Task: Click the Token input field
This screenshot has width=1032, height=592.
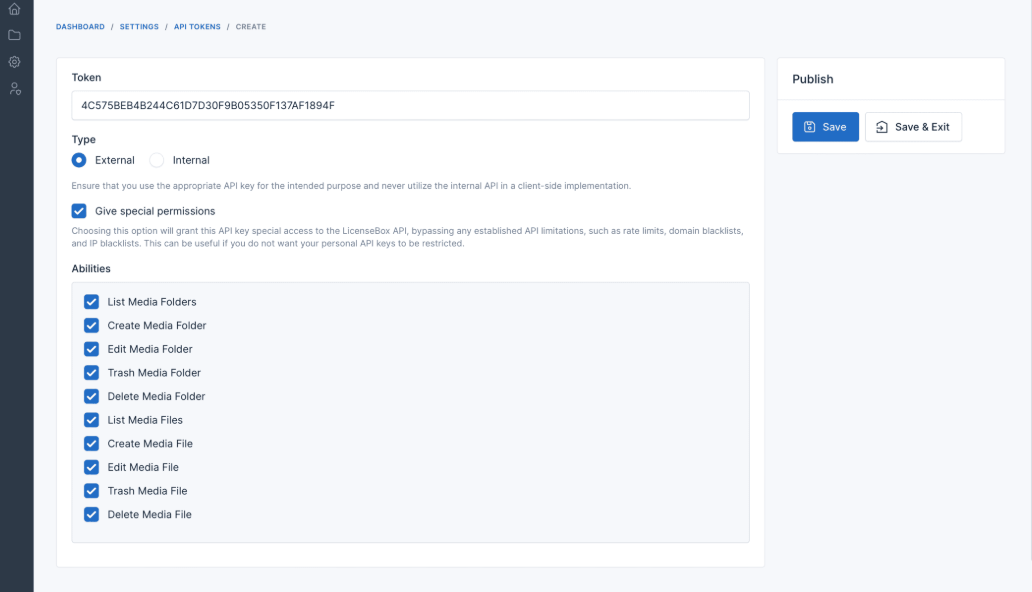Action: click(410, 105)
